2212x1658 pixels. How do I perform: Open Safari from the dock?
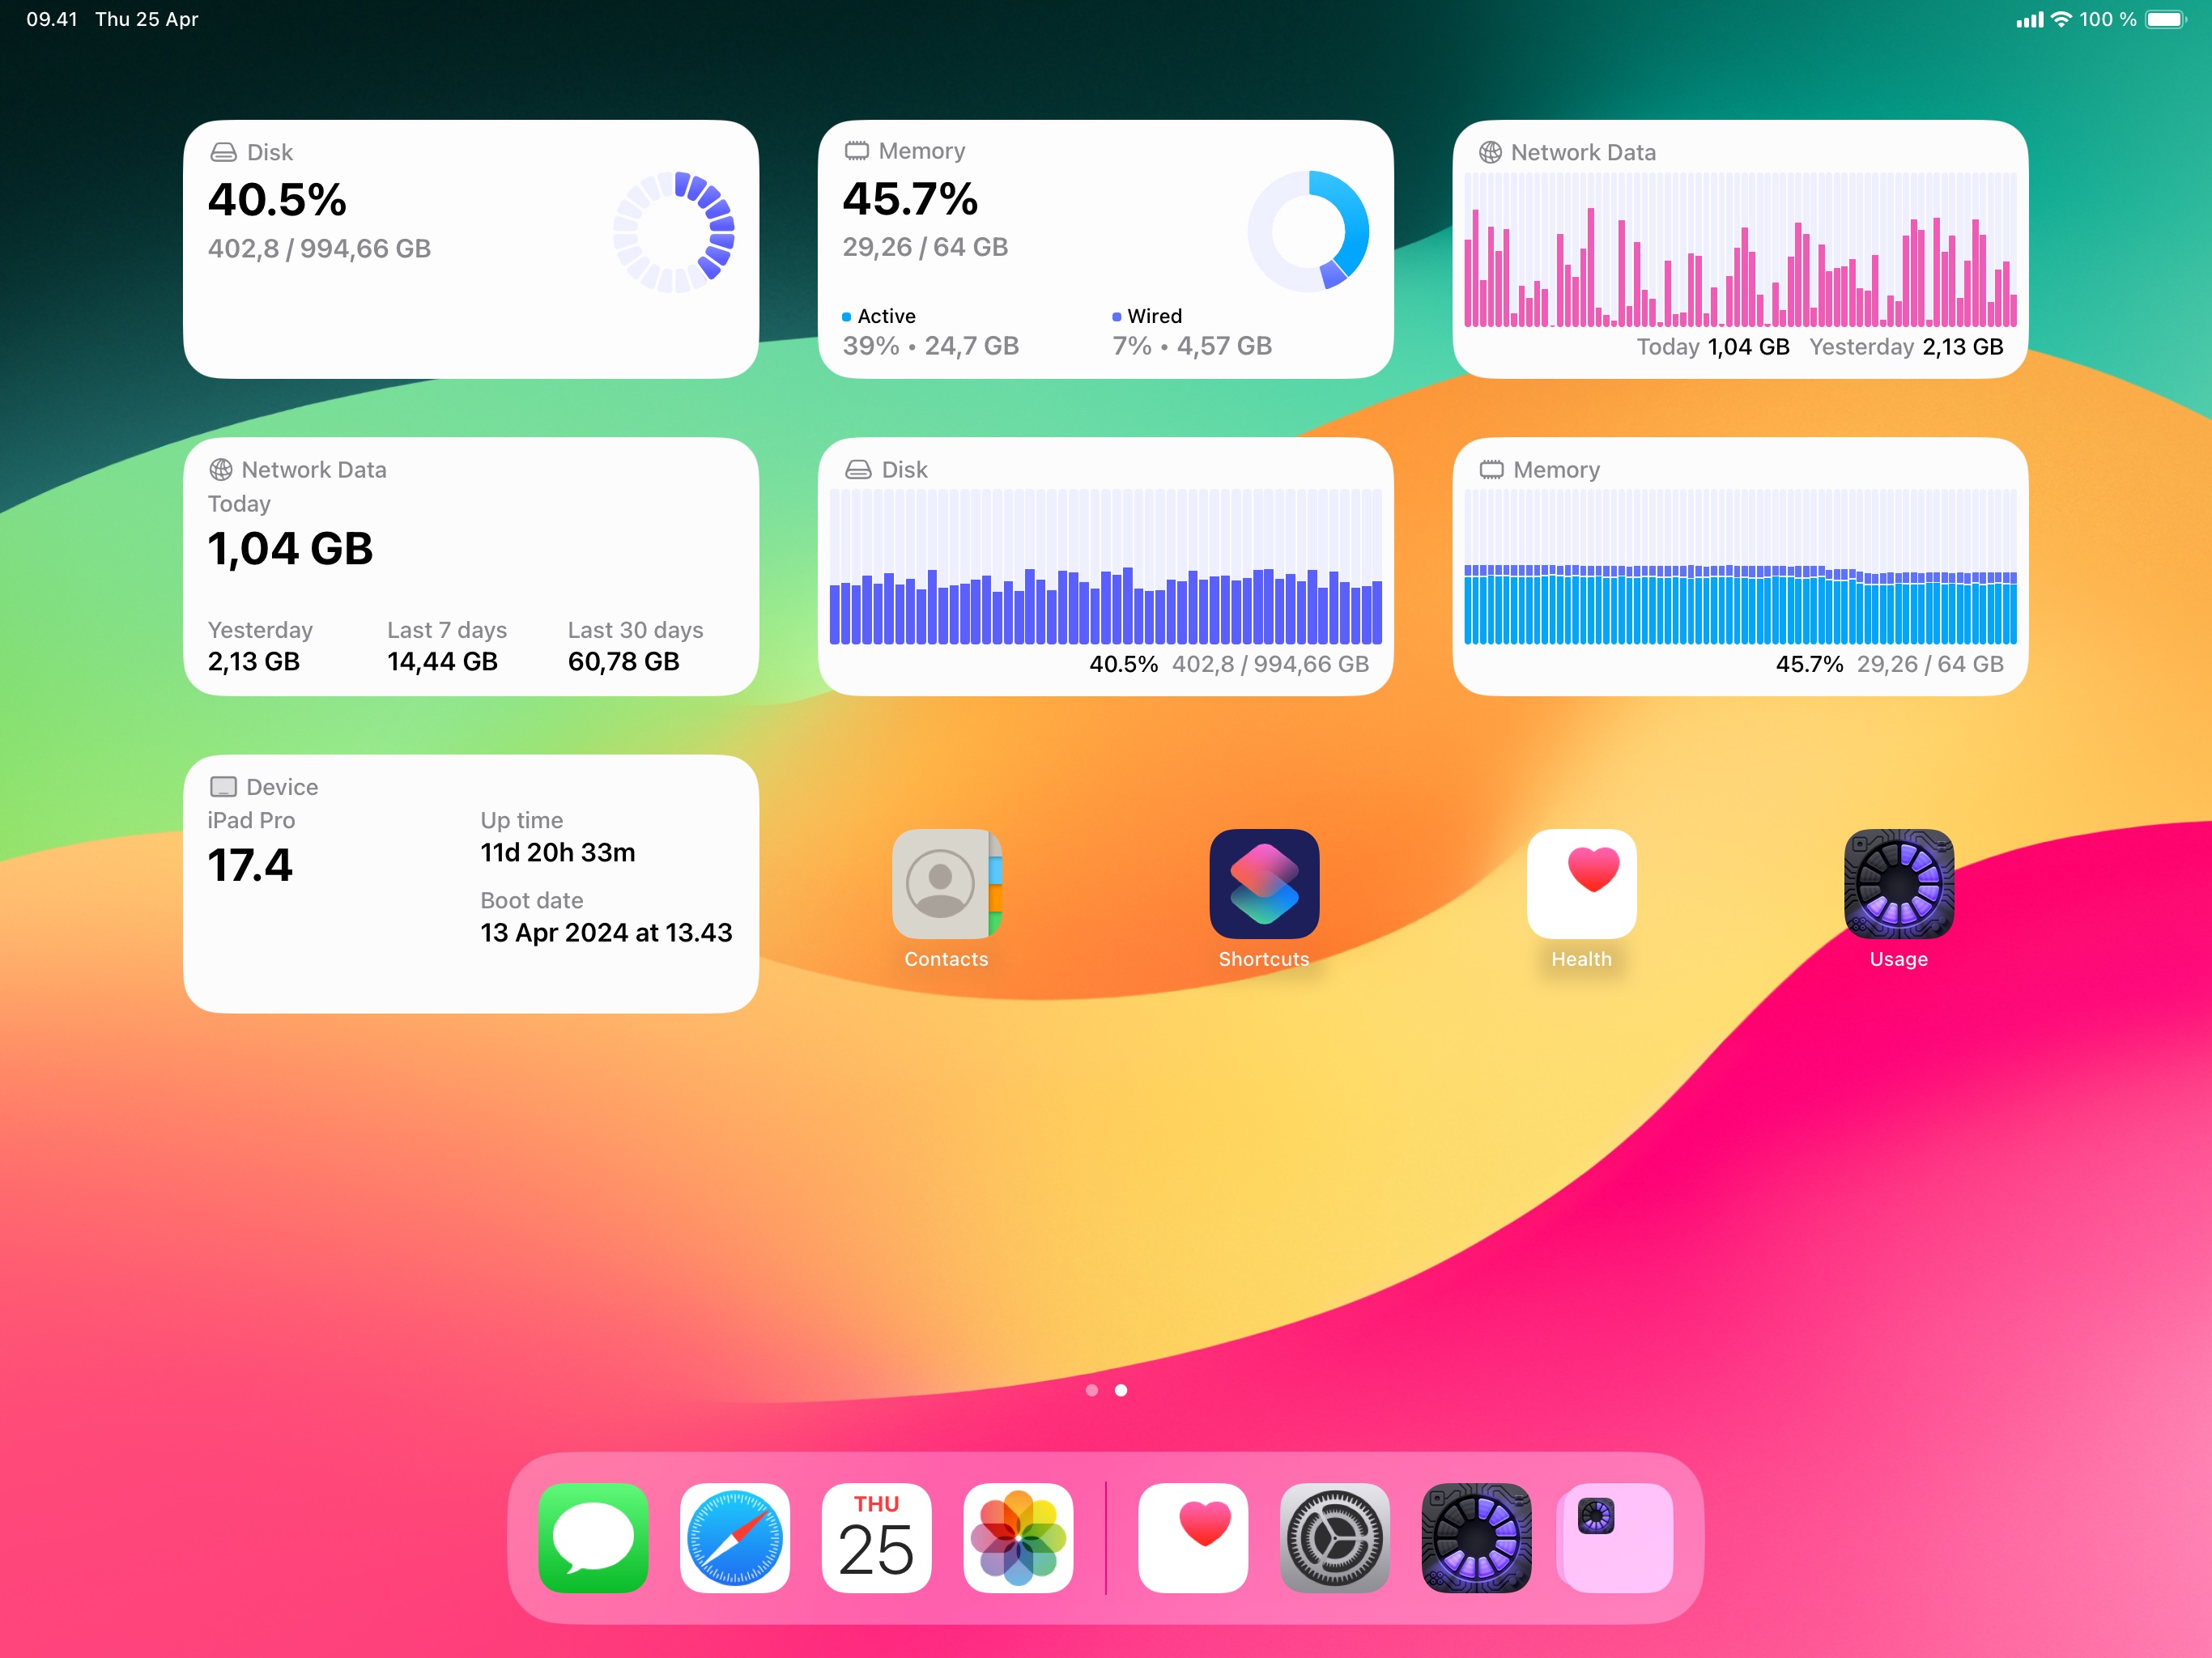(x=735, y=1537)
